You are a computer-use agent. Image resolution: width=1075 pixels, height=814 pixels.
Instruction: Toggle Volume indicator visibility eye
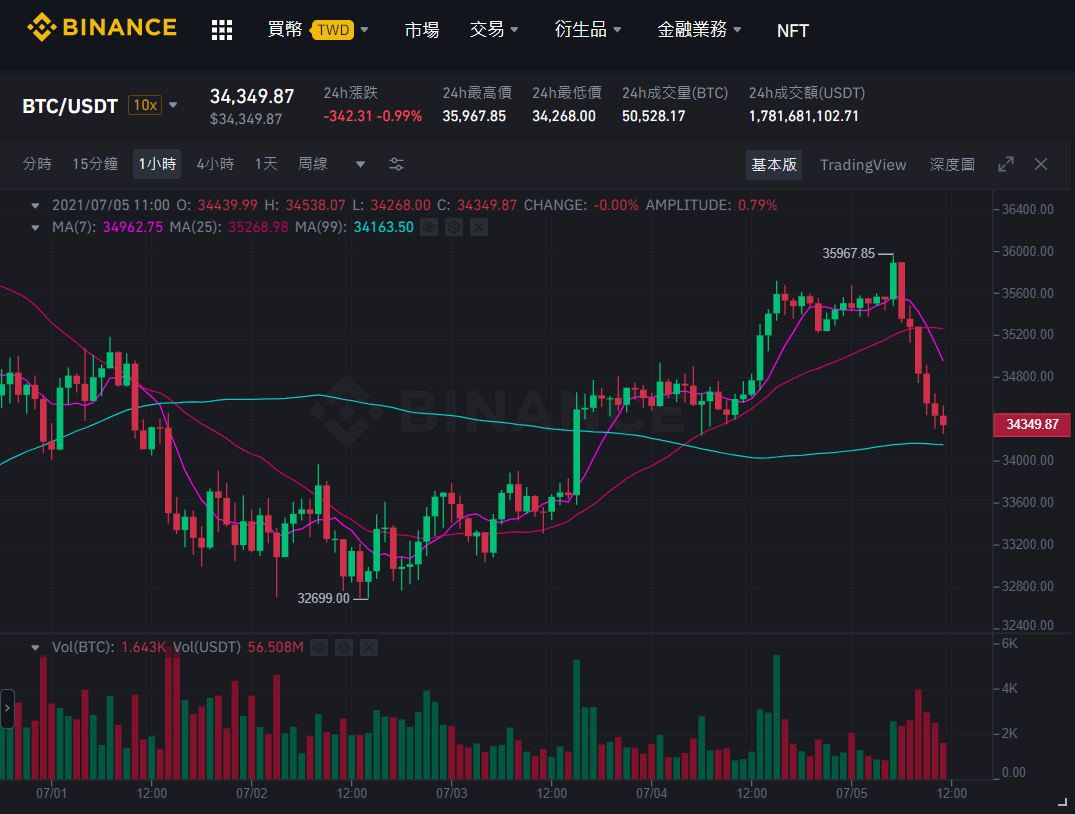tap(319, 647)
